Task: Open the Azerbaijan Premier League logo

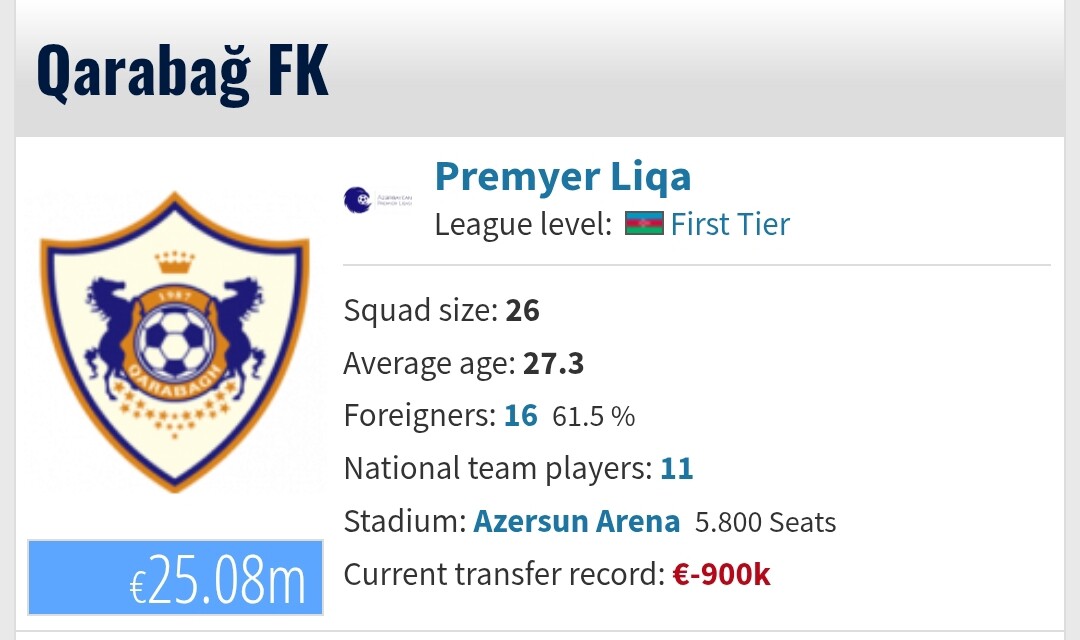Action: point(377,200)
